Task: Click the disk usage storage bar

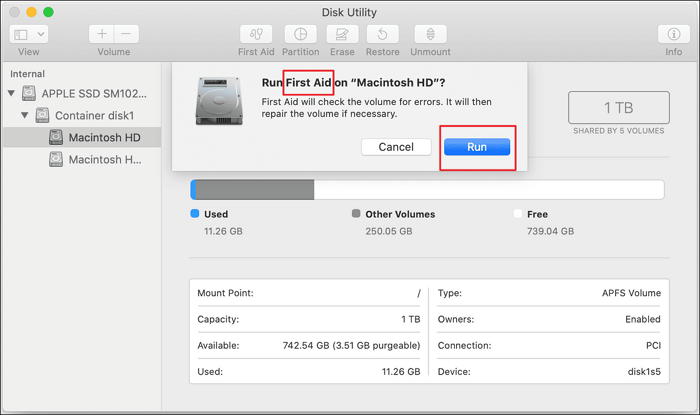Action: click(x=427, y=190)
